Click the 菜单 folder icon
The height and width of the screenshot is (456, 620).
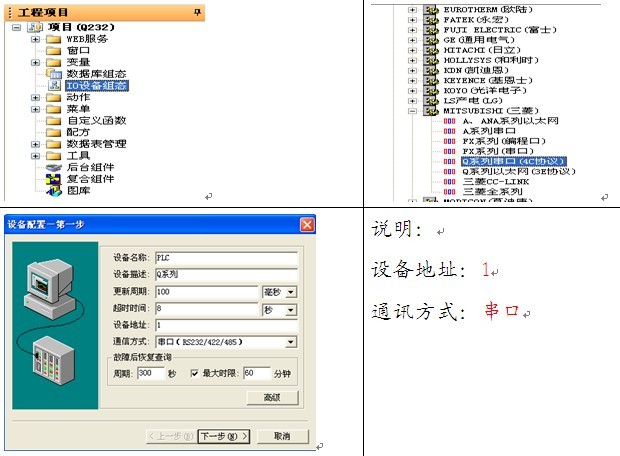(x=53, y=109)
